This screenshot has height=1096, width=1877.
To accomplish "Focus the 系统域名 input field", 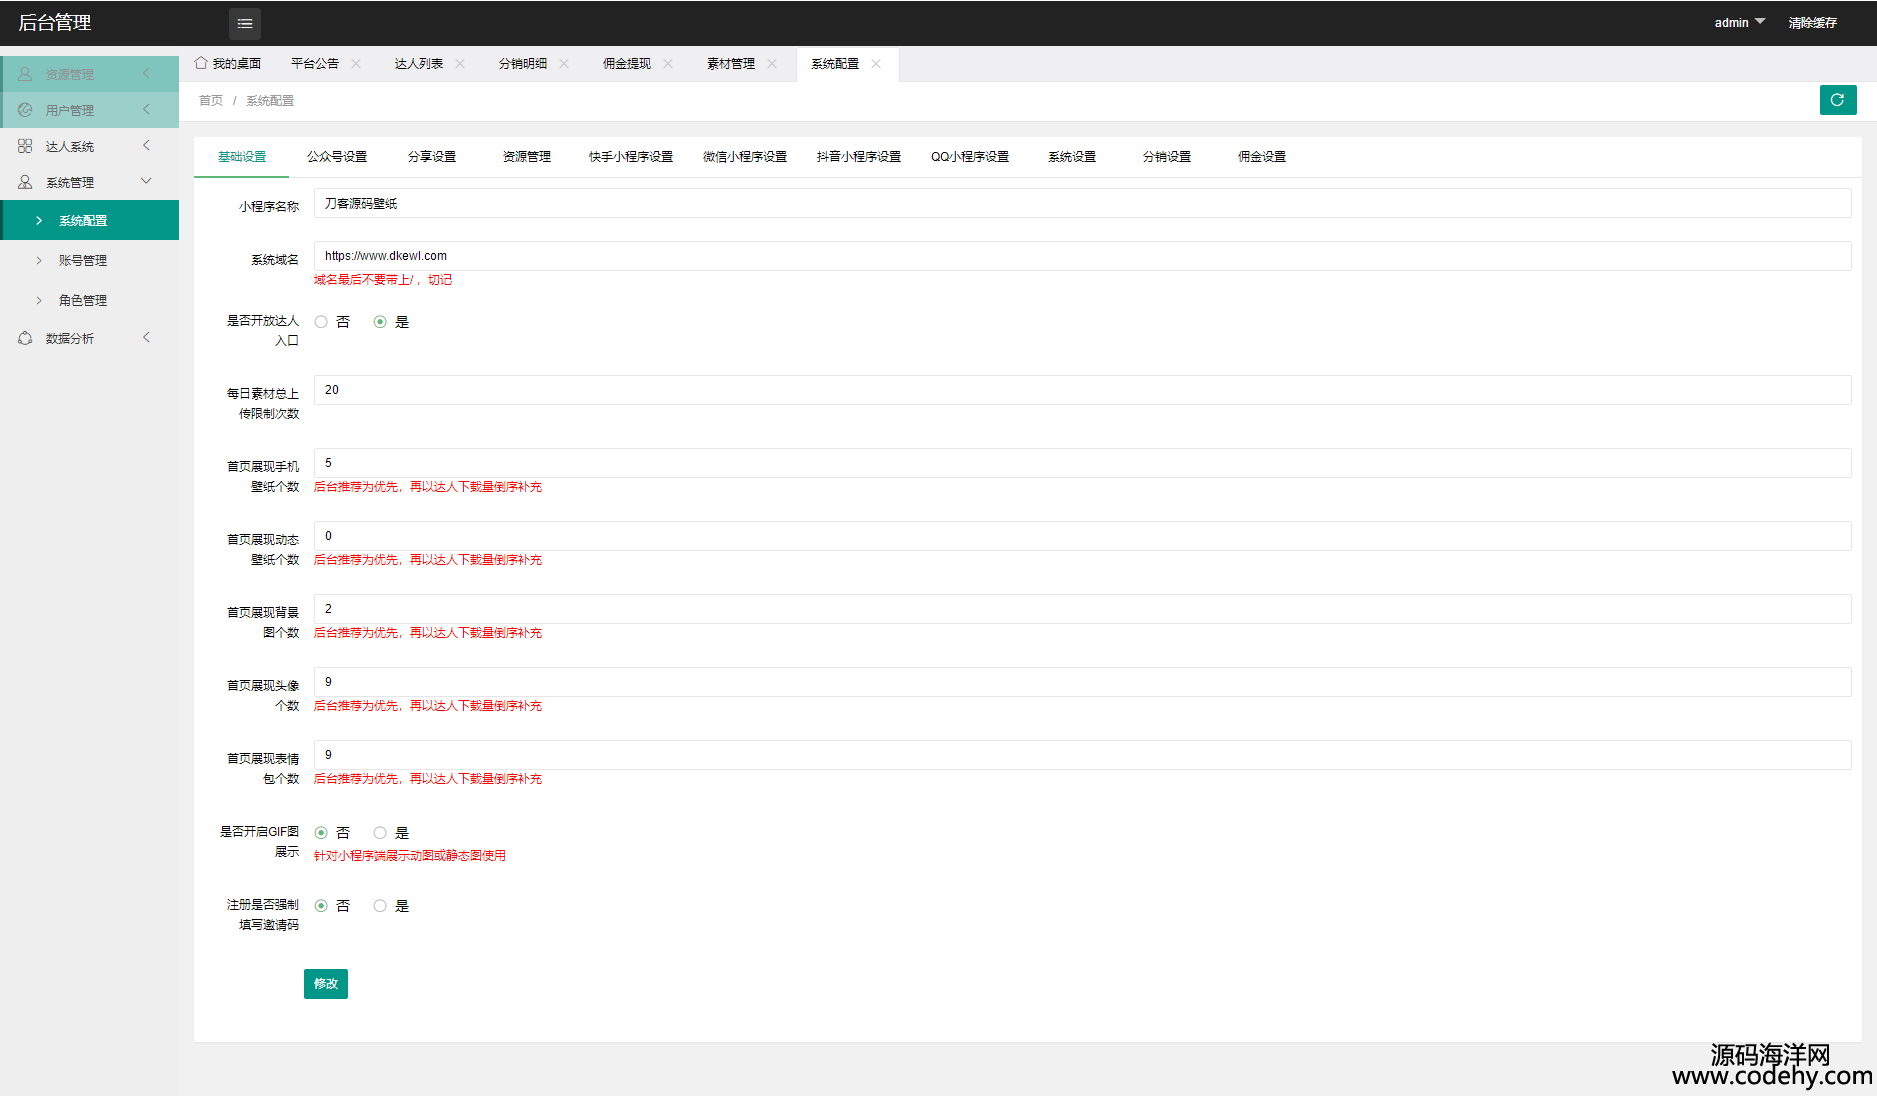I will pos(1083,256).
